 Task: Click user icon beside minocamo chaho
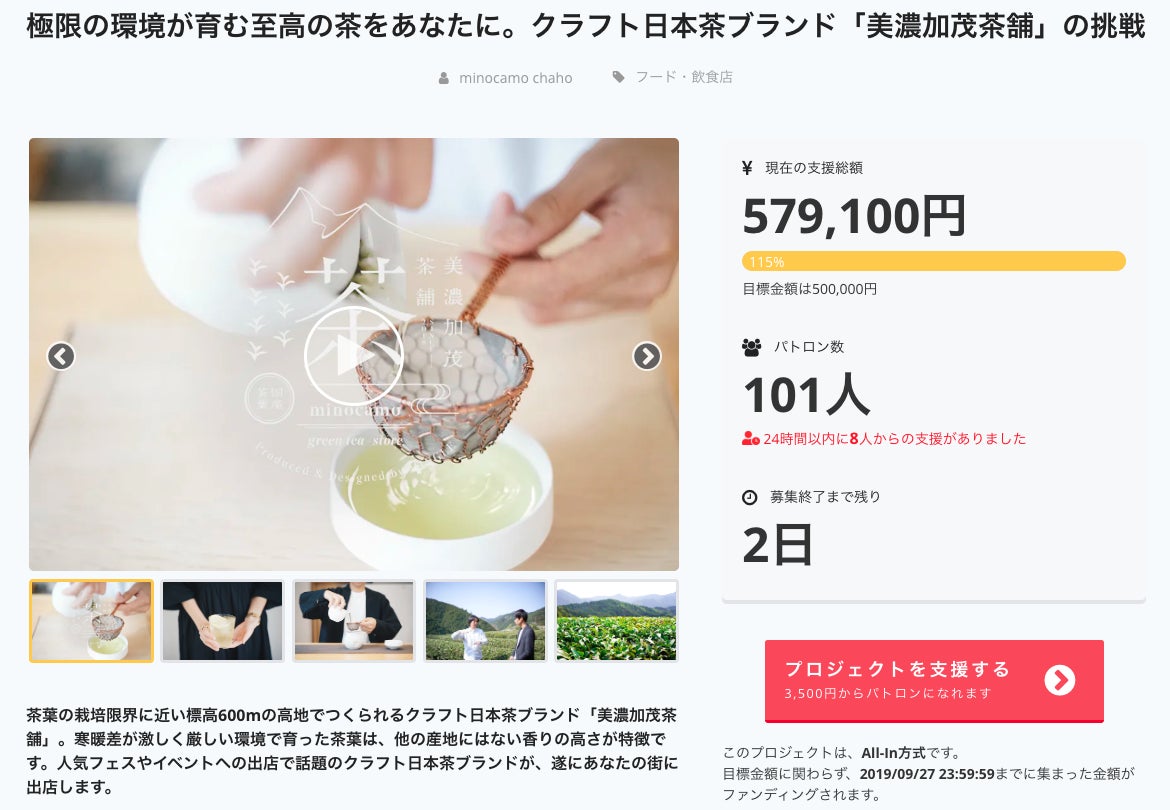pos(443,78)
